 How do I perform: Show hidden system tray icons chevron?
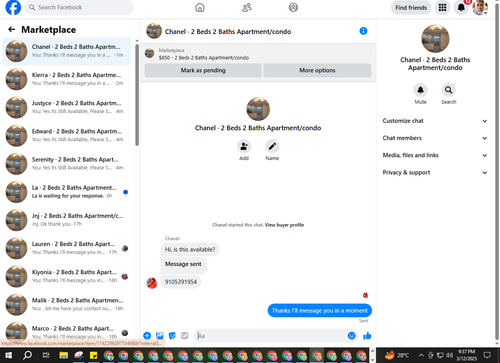click(421, 355)
